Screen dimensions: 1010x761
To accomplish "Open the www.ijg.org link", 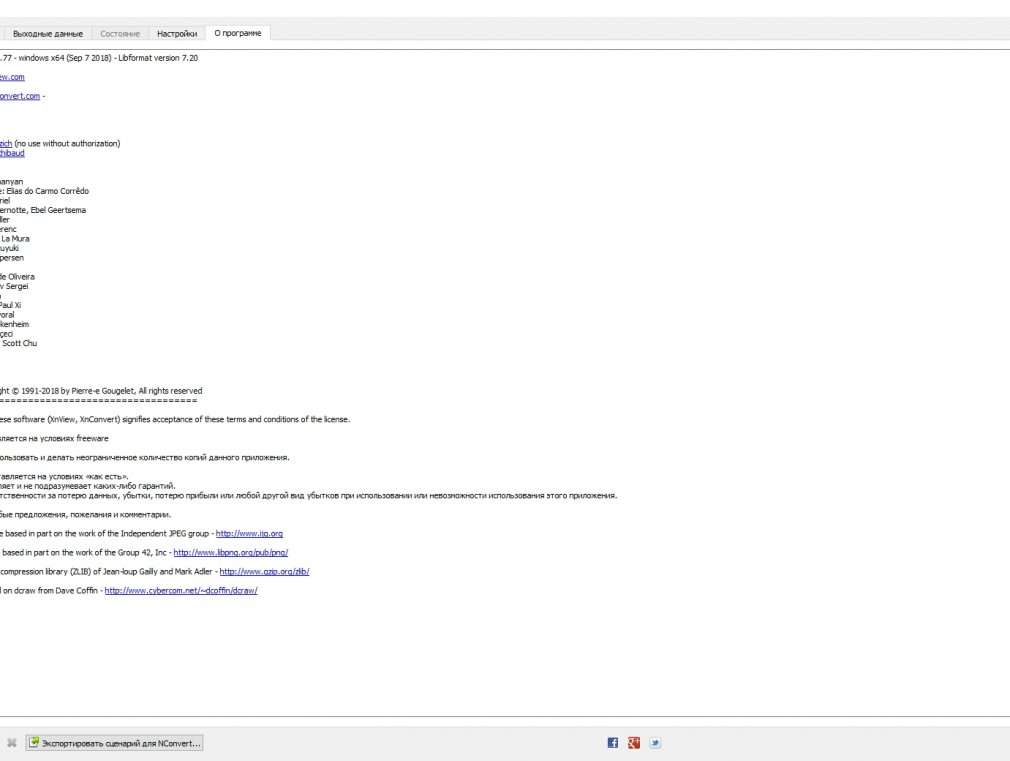I will [x=249, y=534].
